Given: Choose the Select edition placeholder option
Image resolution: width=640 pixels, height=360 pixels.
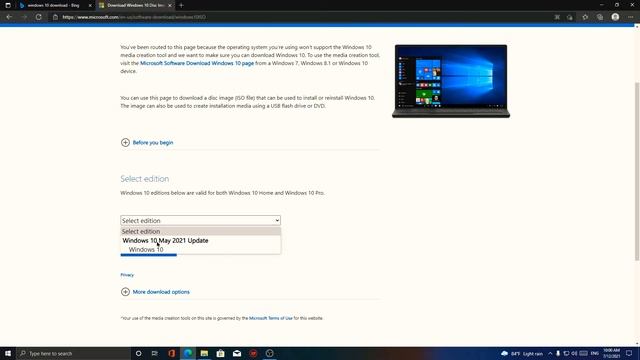Looking at the screenshot, I should pos(200,231).
